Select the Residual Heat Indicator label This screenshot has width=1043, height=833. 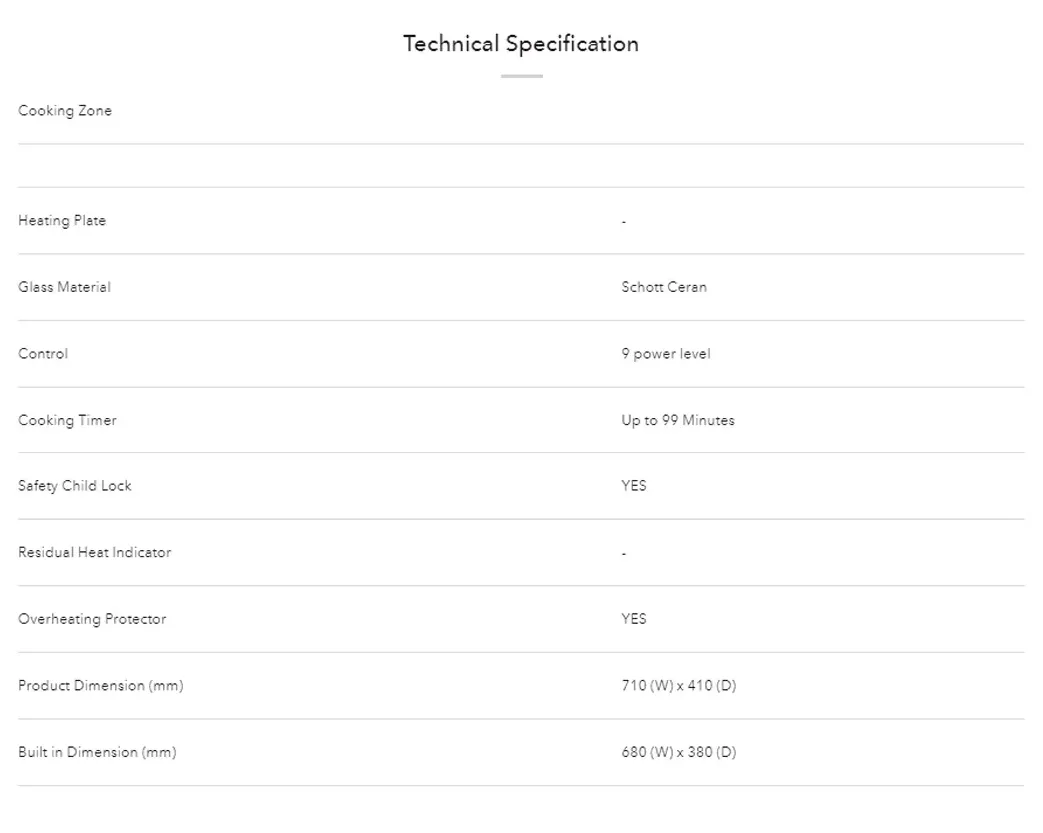[x=94, y=553]
